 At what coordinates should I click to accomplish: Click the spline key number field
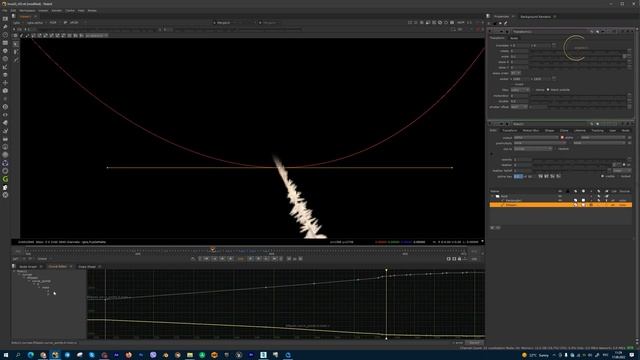[x=518, y=176]
